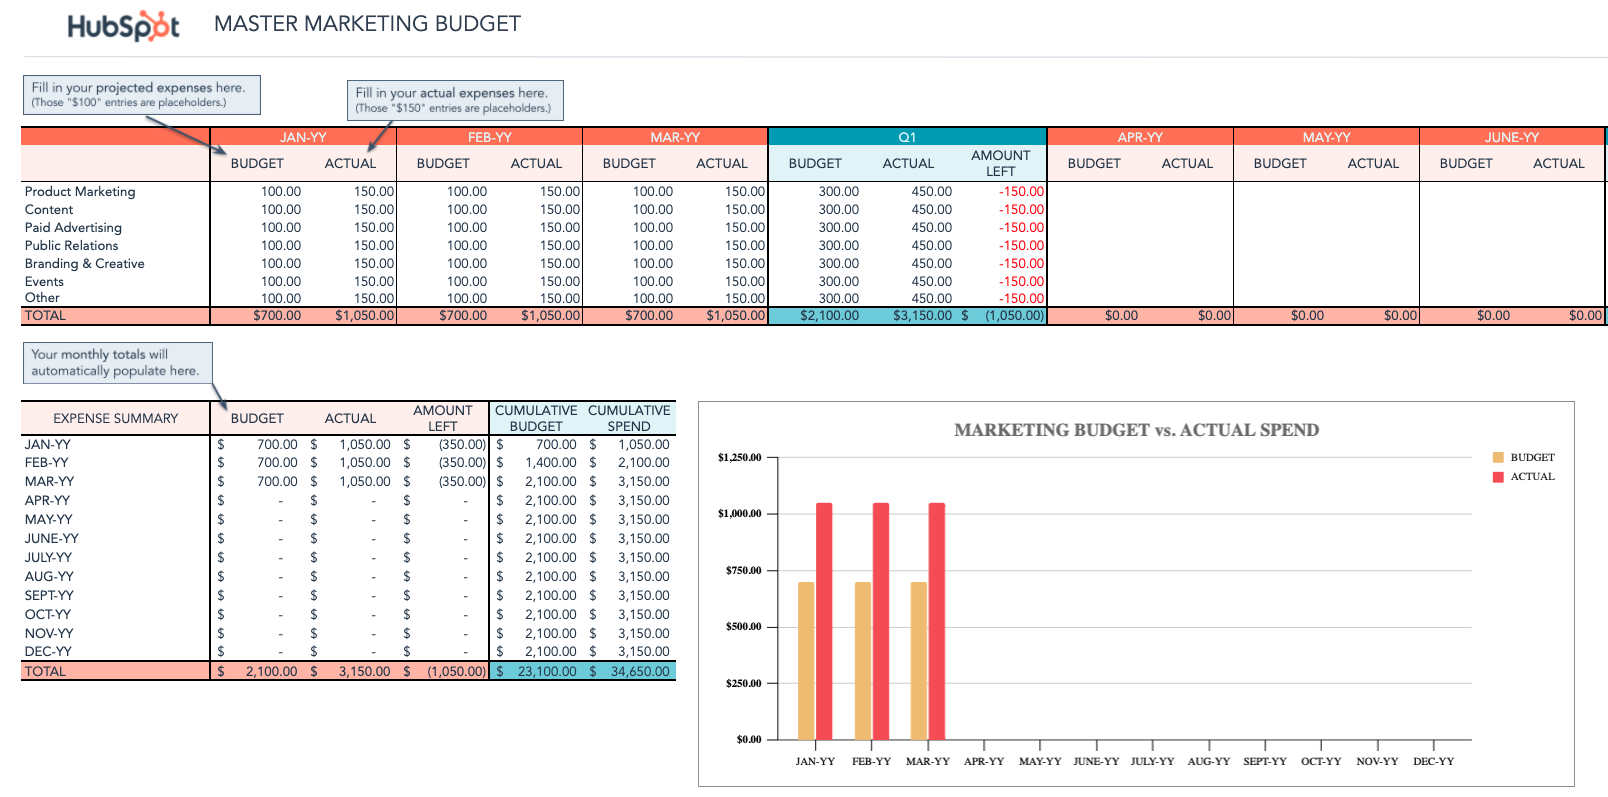The width and height of the screenshot is (1608, 797).
Task: Click the MAR-YY month header
Action: [x=675, y=137]
